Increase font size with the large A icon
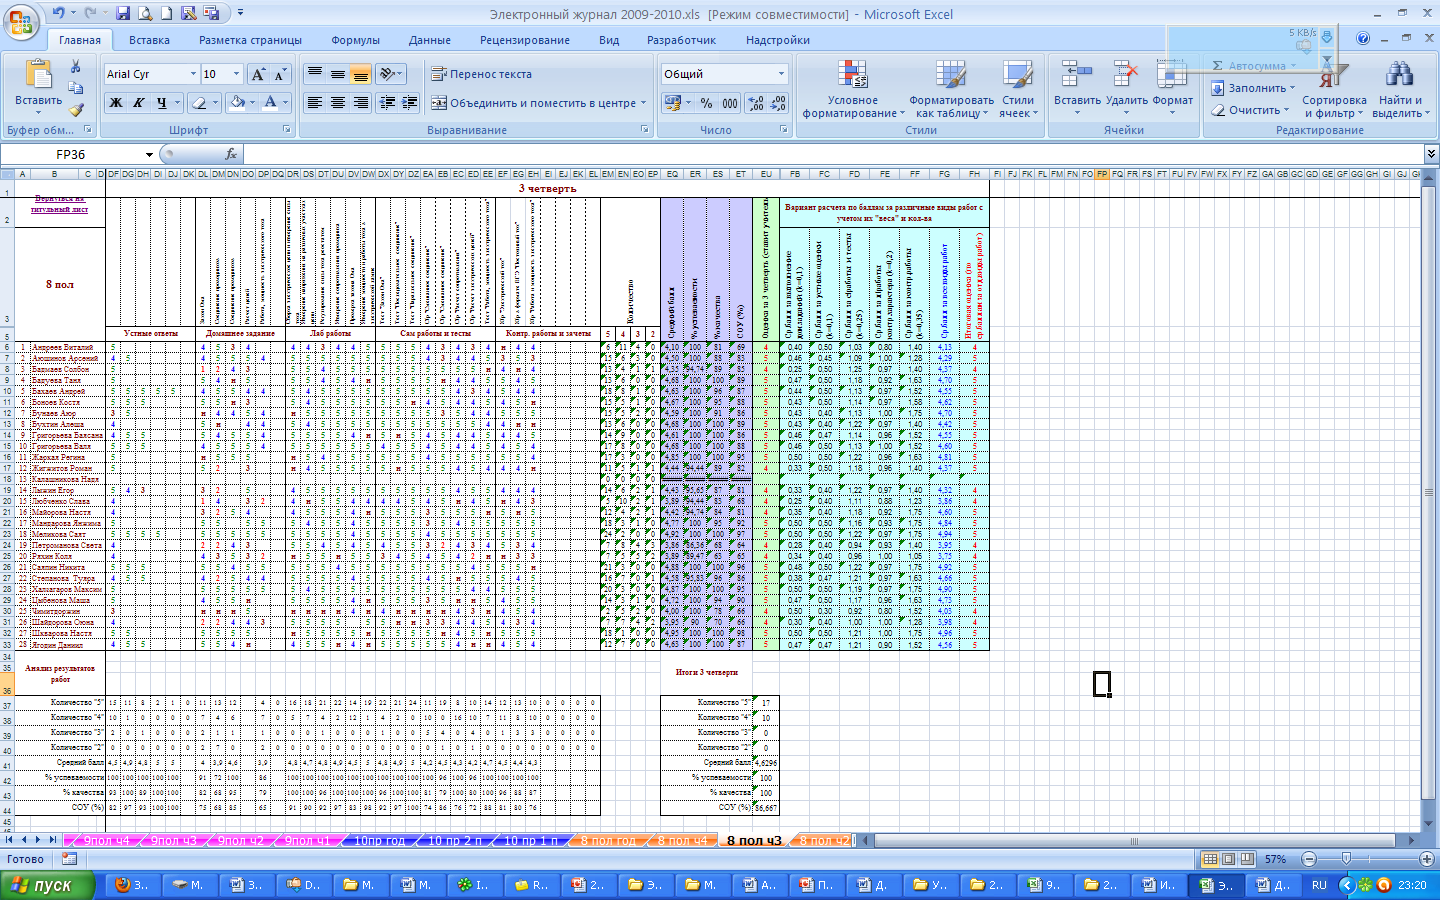Screen dimensions: 1440x900 coord(258,74)
